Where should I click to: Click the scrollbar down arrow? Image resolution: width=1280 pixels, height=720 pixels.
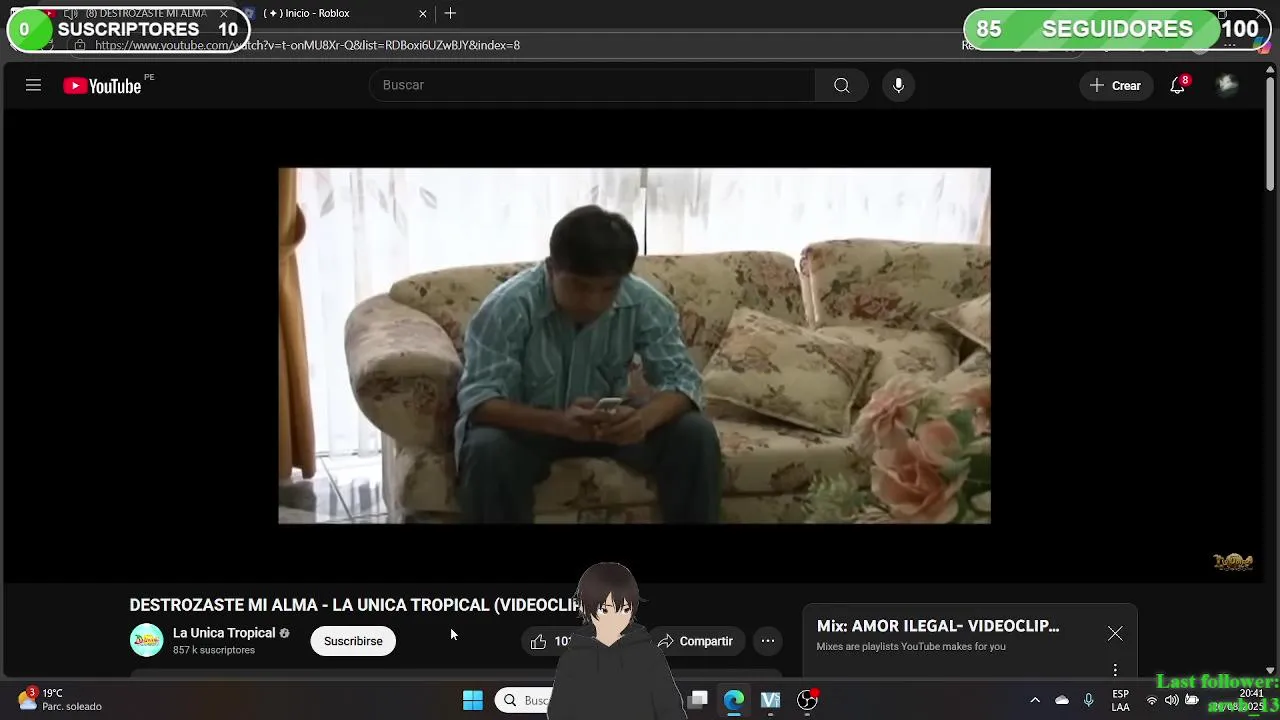click(1271, 670)
